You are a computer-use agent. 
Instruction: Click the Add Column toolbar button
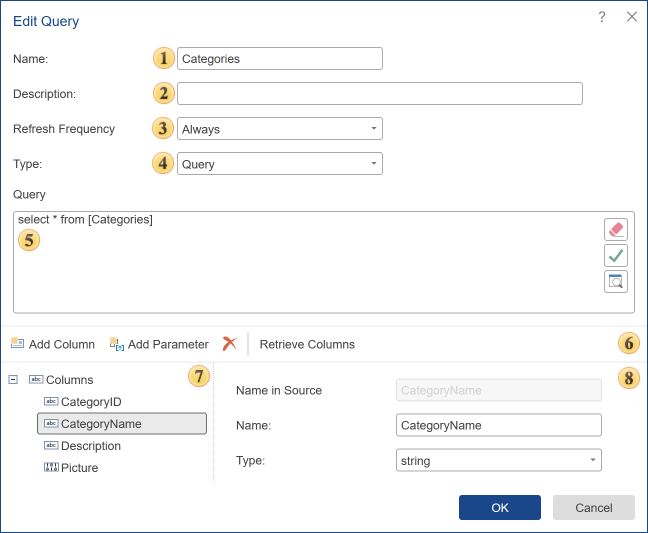(x=53, y=344)
